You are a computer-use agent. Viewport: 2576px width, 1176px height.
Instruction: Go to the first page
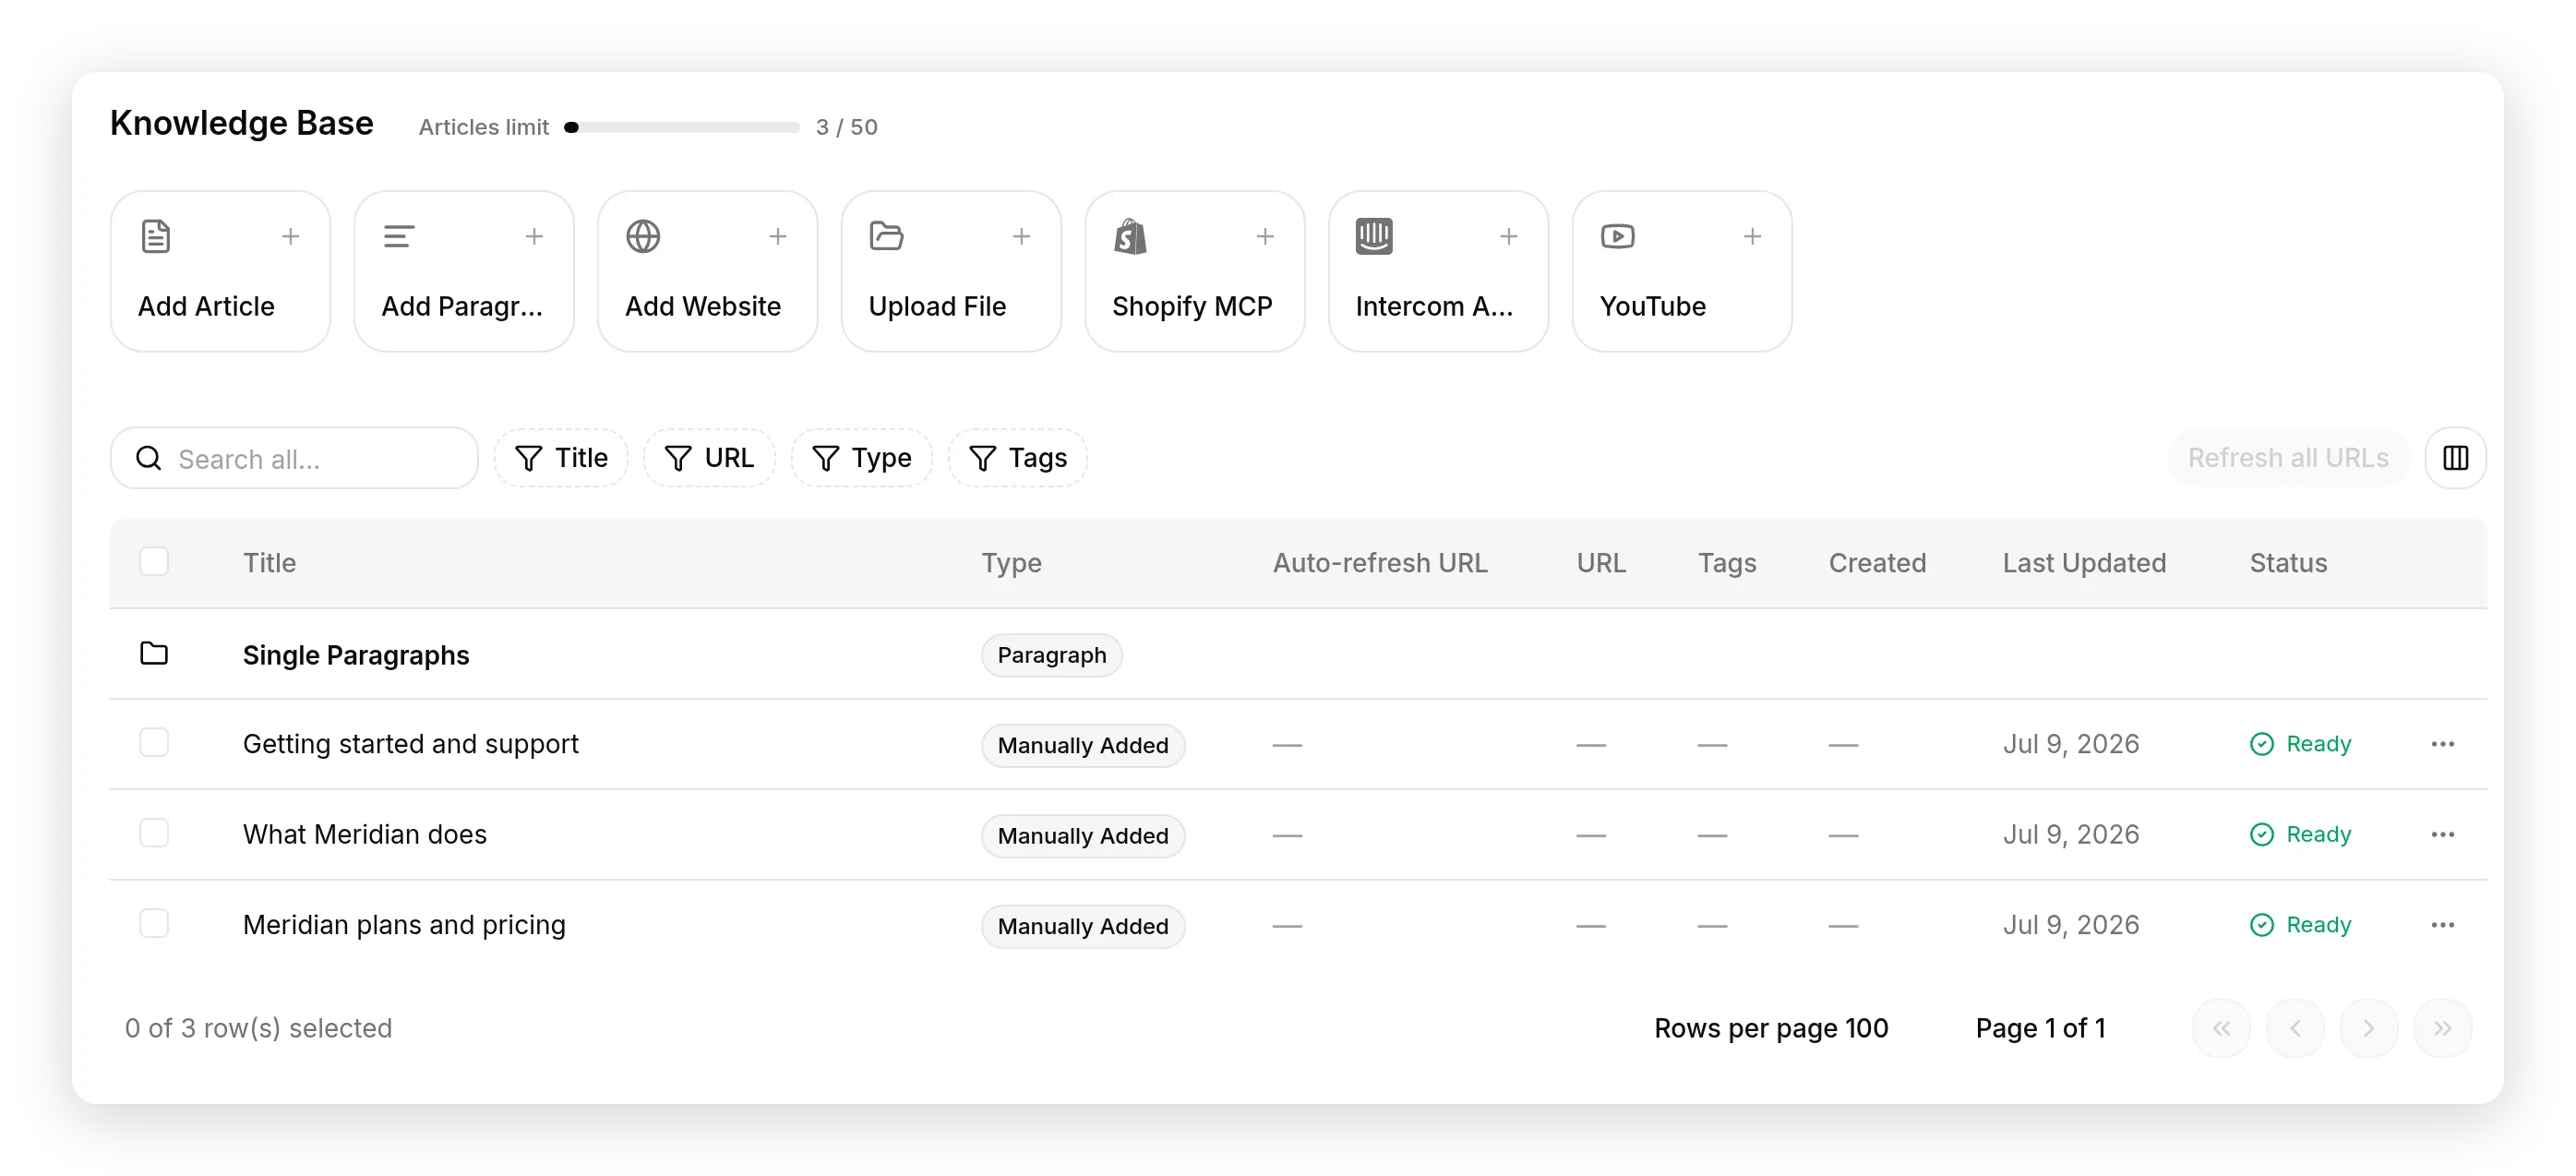[2222, 1028]
